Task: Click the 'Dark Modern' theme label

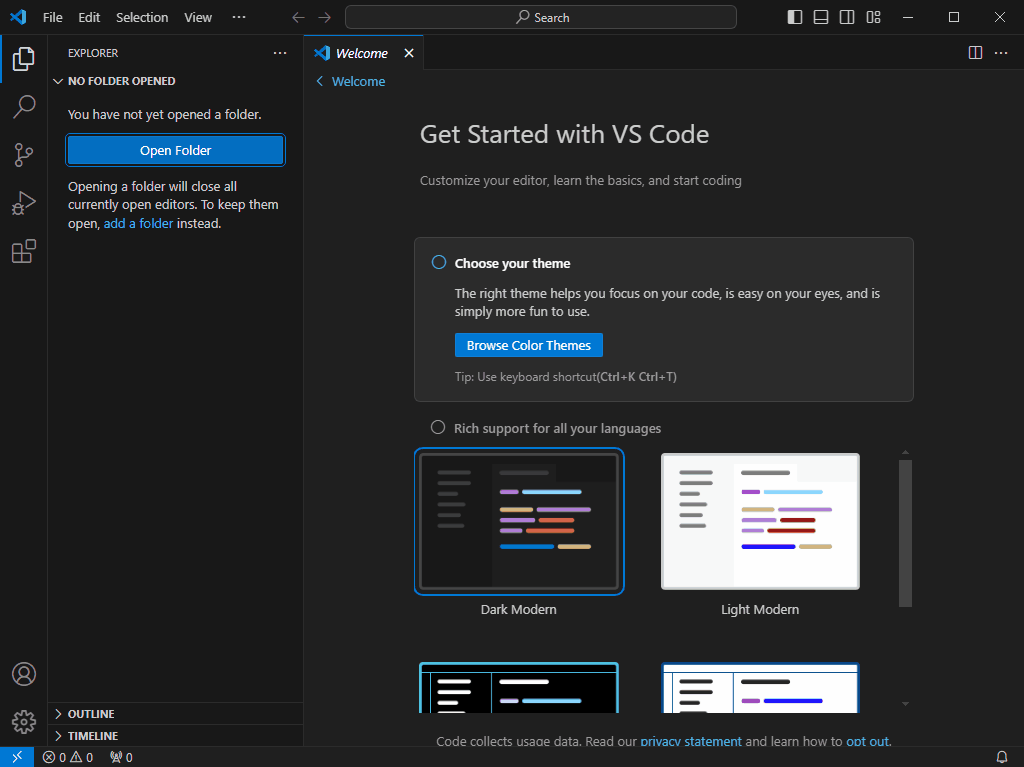Action: 519,610
